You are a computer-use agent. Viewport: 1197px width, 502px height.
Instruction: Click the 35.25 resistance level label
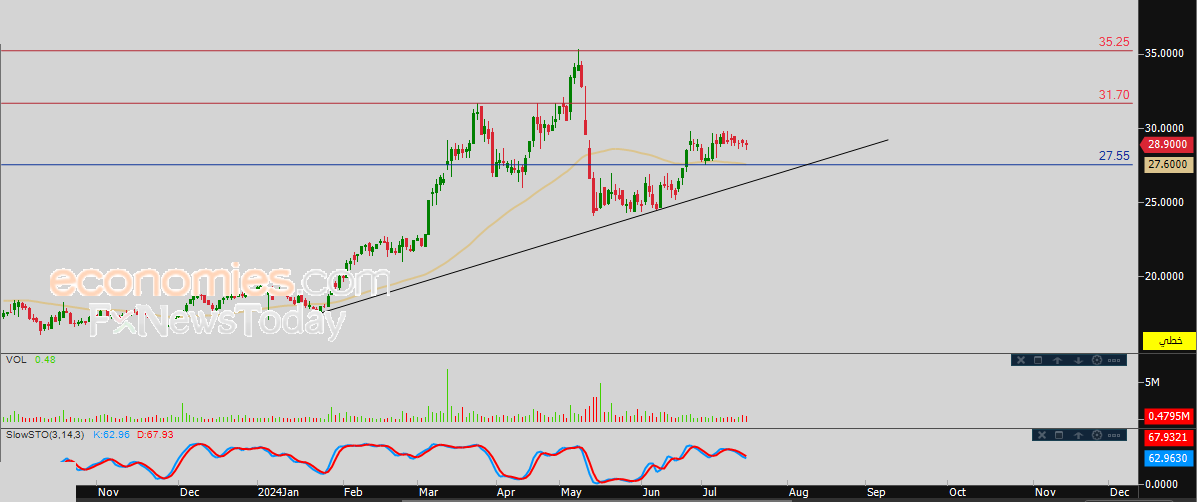point(1114,42)
